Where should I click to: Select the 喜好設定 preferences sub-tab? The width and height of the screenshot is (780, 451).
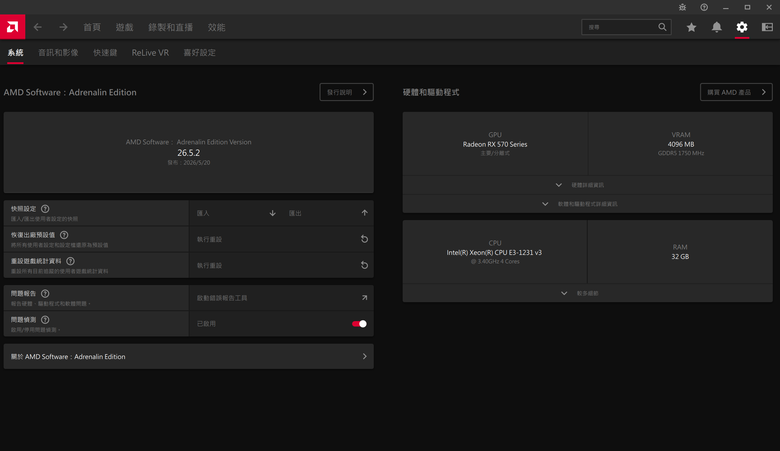[199, 53]
